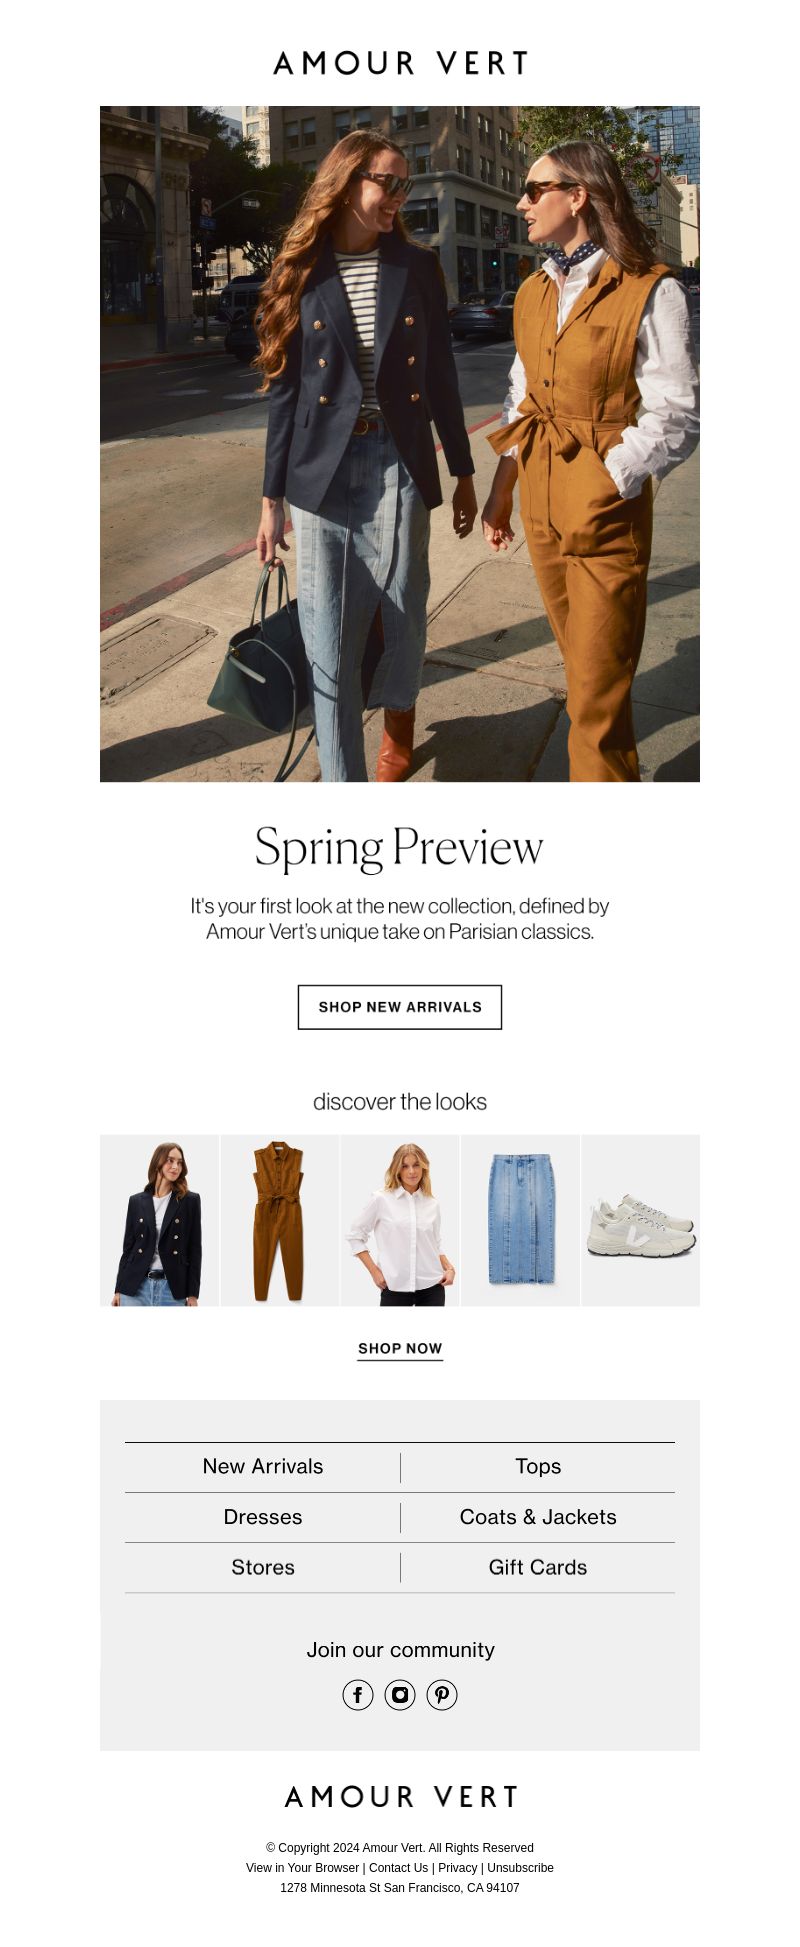The height and width of the screenshot is (1947, 800).
Task: Select the white sneakers product thumbnail
Action: click(x=641, y=1220)
